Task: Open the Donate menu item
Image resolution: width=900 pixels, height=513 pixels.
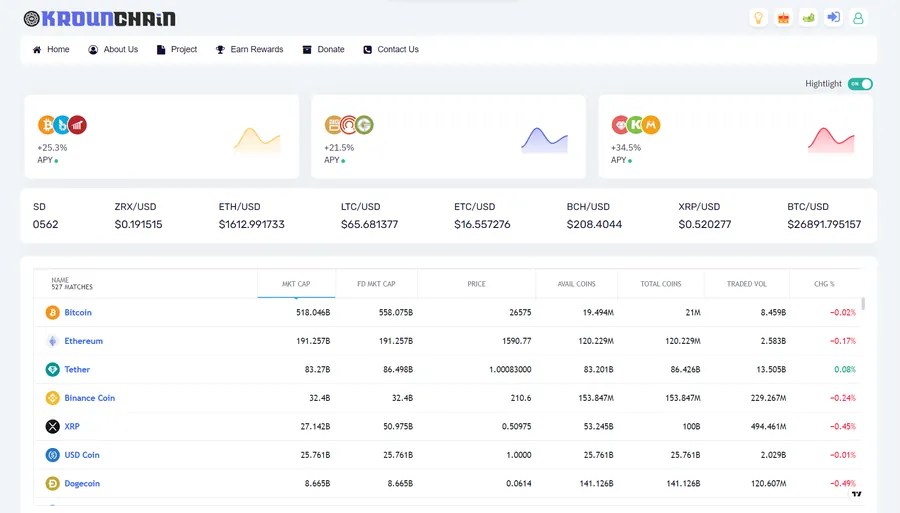Action: pyautogui.click(x=324, y=49)
